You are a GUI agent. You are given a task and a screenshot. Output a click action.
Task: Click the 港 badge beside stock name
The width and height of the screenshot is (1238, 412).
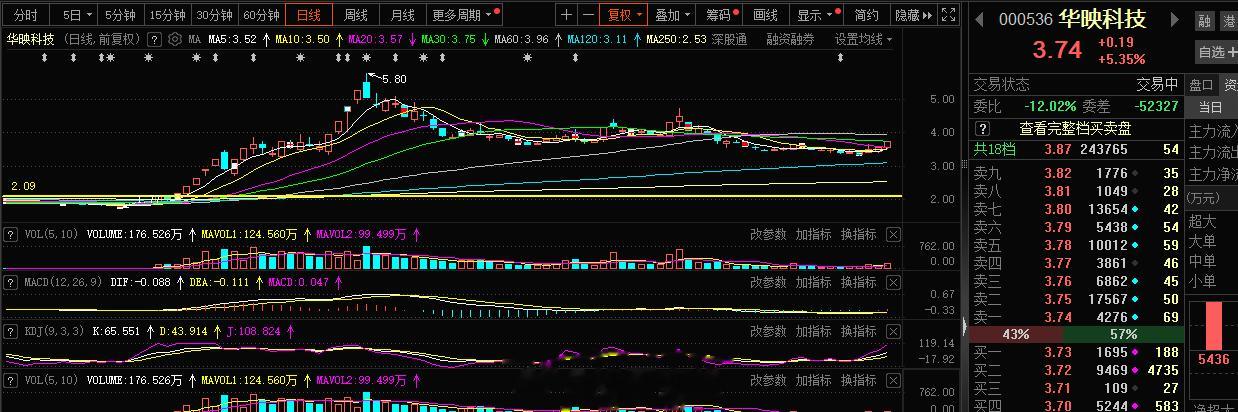click(1230, 21)
